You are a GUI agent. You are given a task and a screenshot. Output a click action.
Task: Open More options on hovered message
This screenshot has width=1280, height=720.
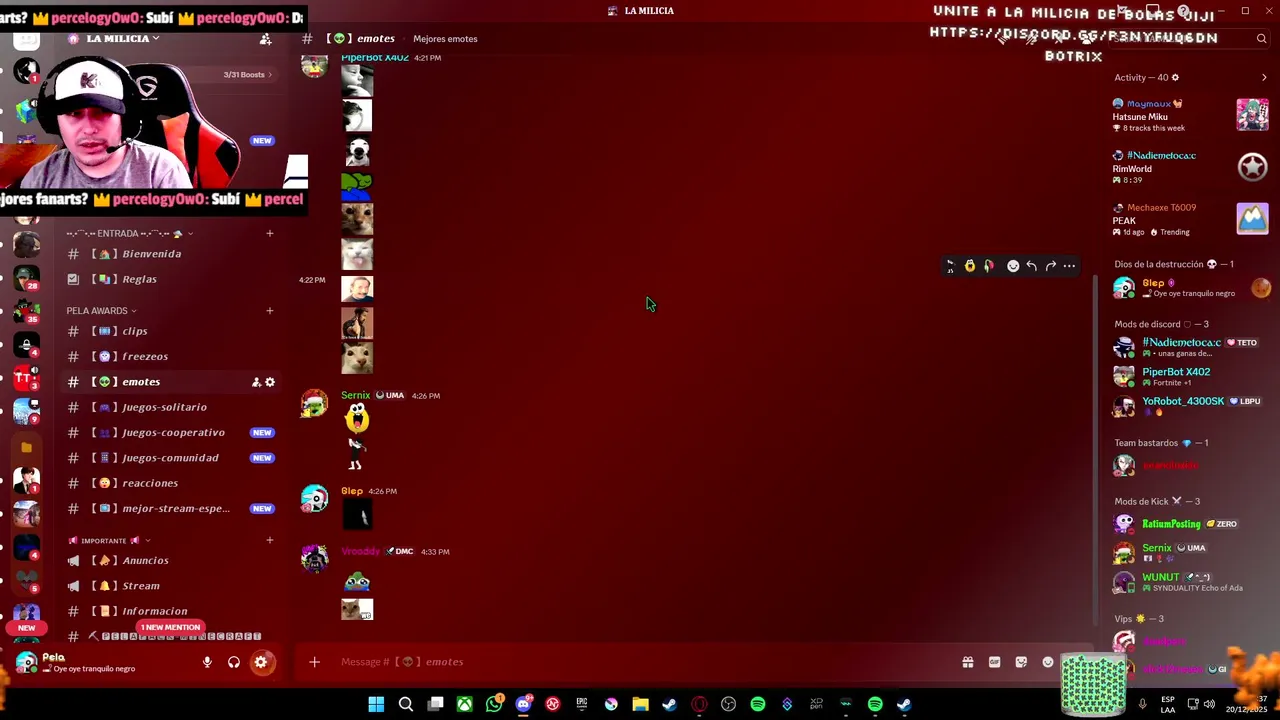click(x=1069, y=266)
